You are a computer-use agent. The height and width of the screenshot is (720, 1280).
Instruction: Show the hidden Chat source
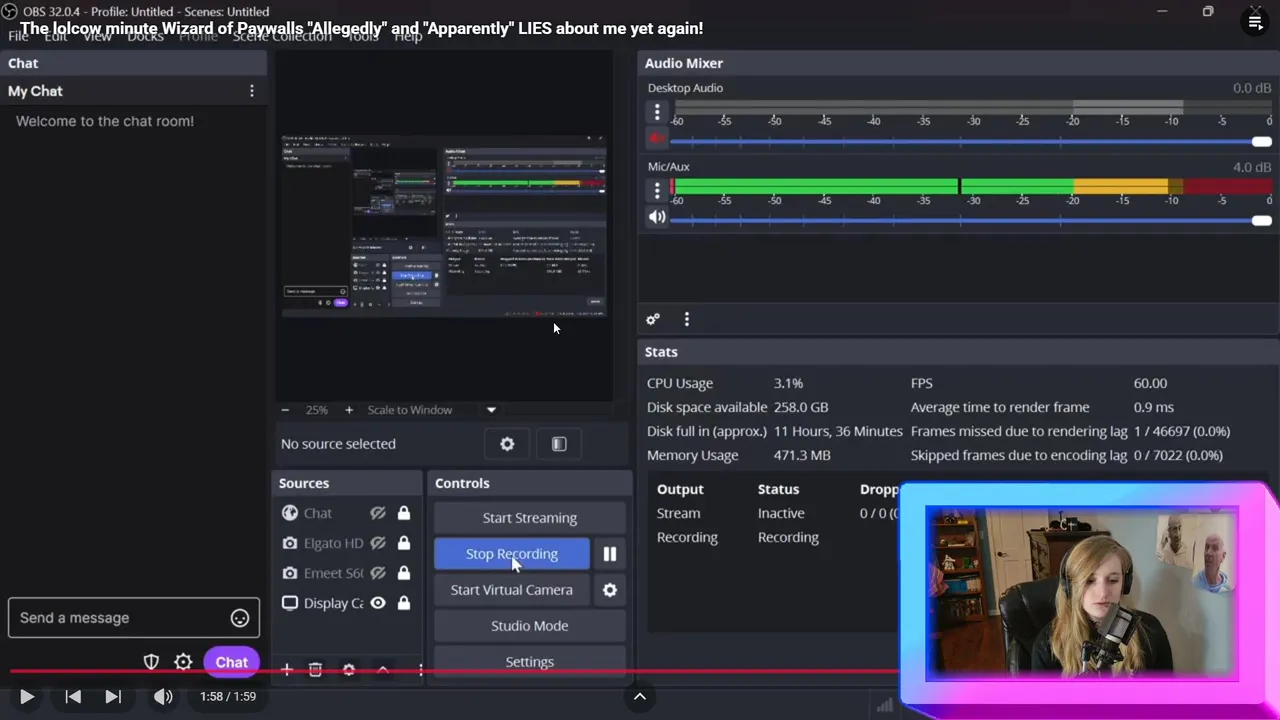(378, 513)
